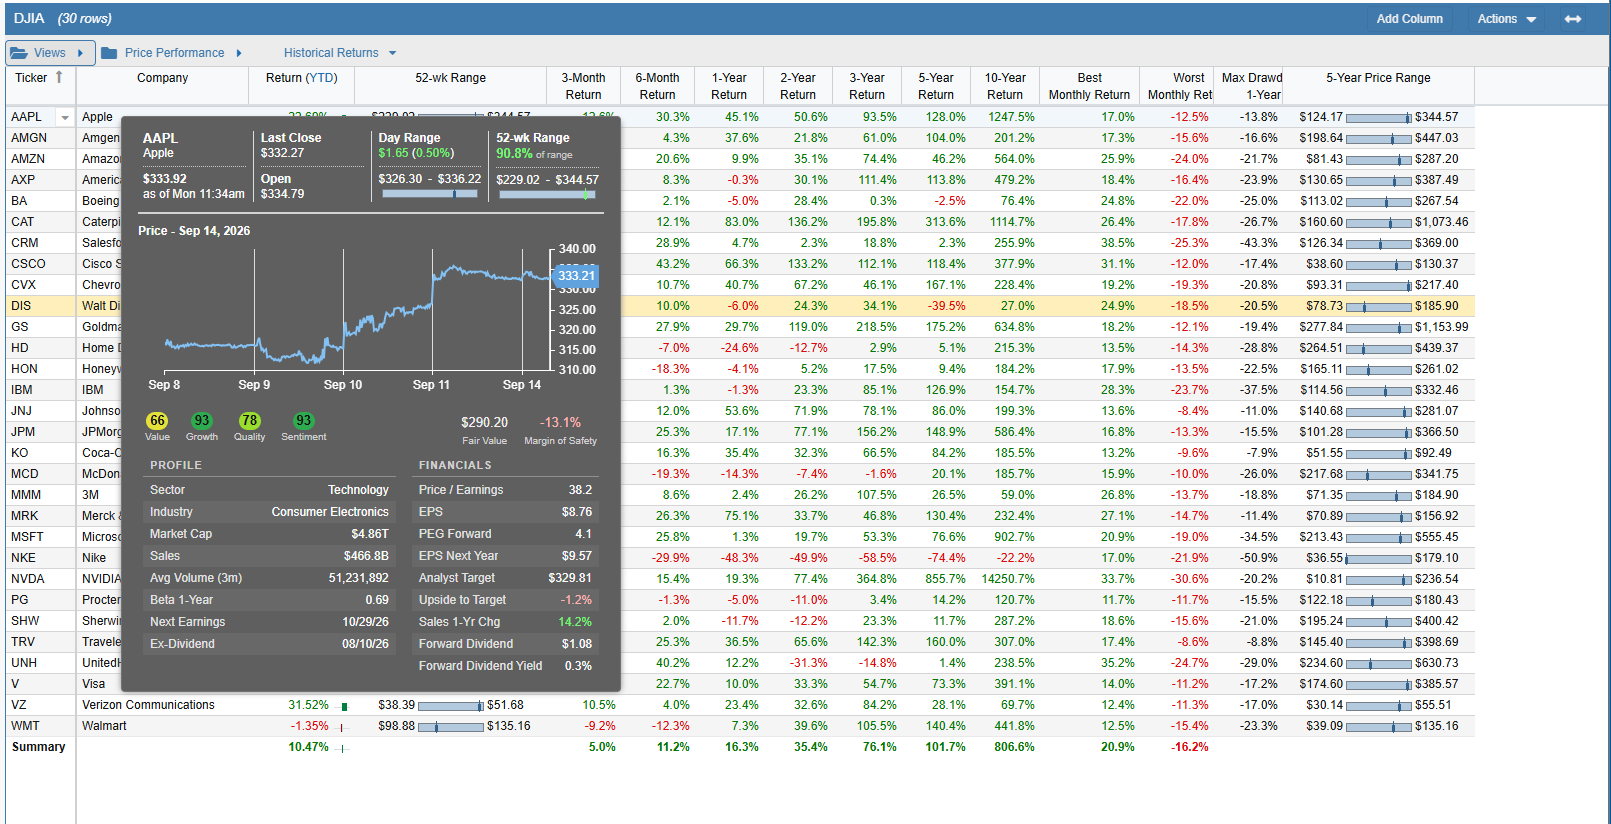Click VZ YTD return 31.52%
This screenshot has width=1611, height=824.
(308, 705)
